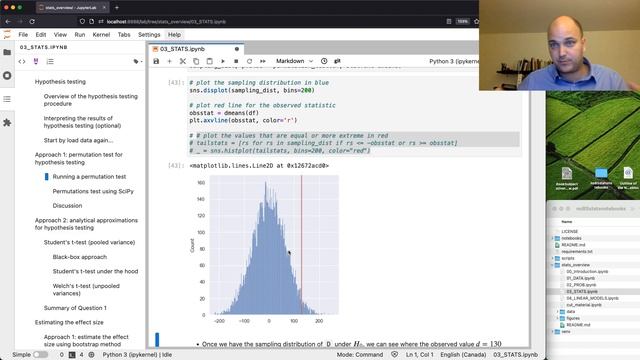640x360 pixels.
Task: Select Discussion heading in TOC
Action: (67, 206)
